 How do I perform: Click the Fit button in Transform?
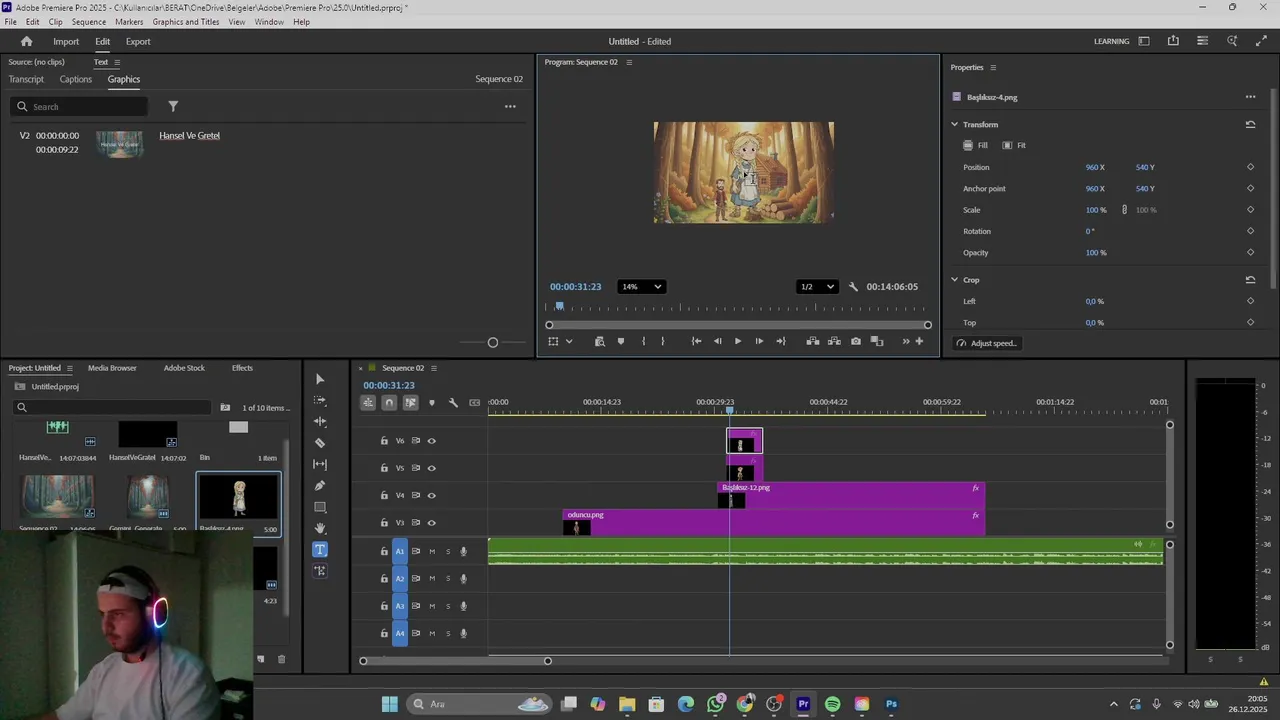[1014, 145]
